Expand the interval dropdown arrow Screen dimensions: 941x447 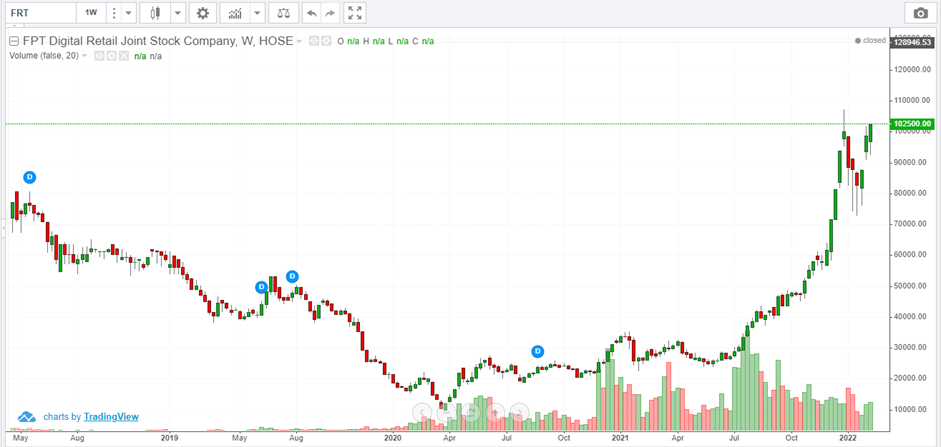[128, 13]
